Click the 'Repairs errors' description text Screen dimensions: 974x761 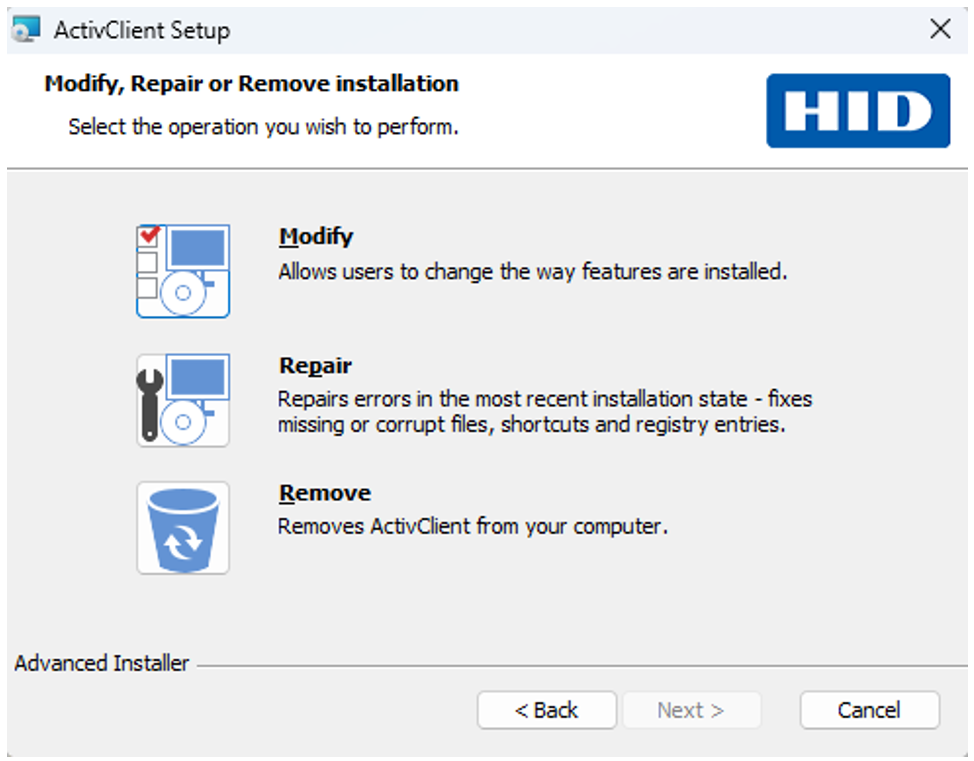pyautogui.click(x=544, y=411)
